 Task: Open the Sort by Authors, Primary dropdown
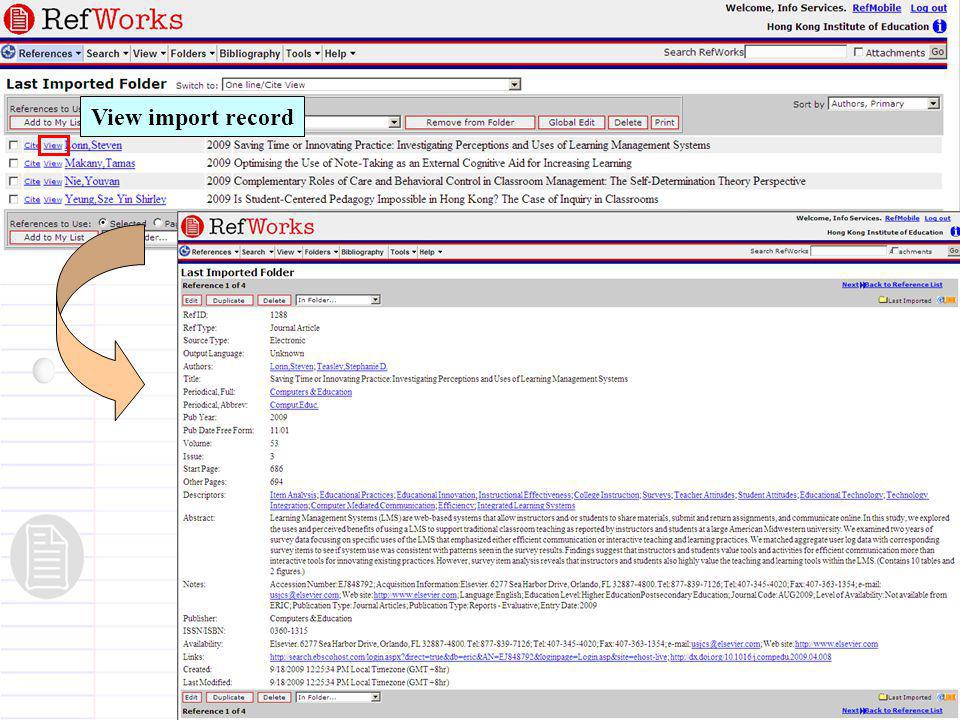[883, 103]
